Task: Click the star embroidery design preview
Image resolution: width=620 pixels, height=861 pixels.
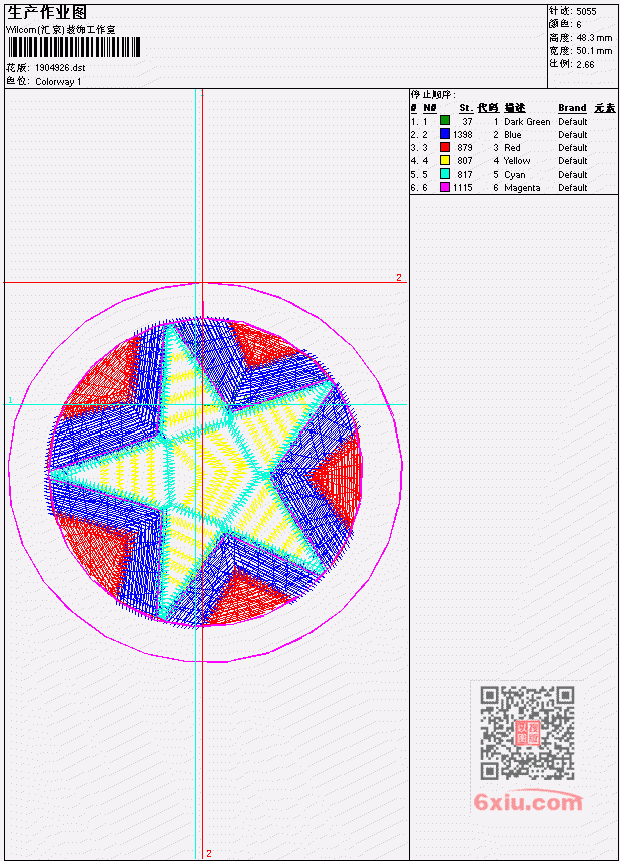Action: [205, 472]
